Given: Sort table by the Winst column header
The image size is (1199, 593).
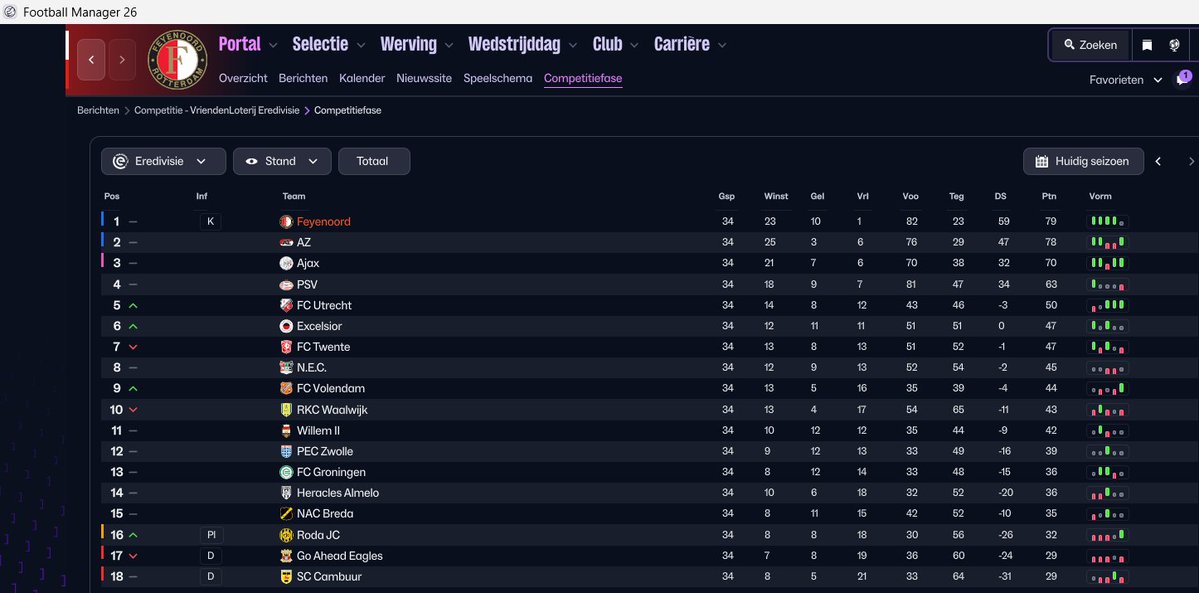Looking at the screenshot, I should click(775, 197).
